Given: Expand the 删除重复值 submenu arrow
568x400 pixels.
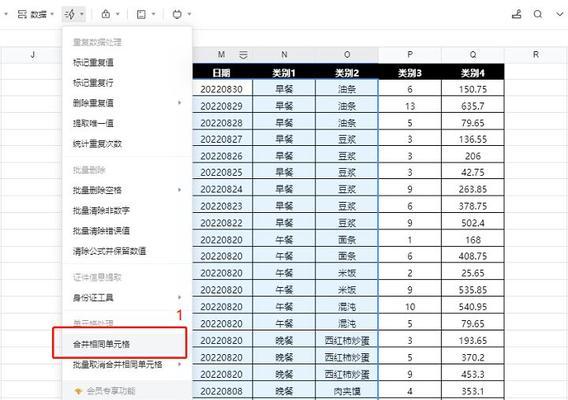Looking at the screenshot, I should 179,103.
